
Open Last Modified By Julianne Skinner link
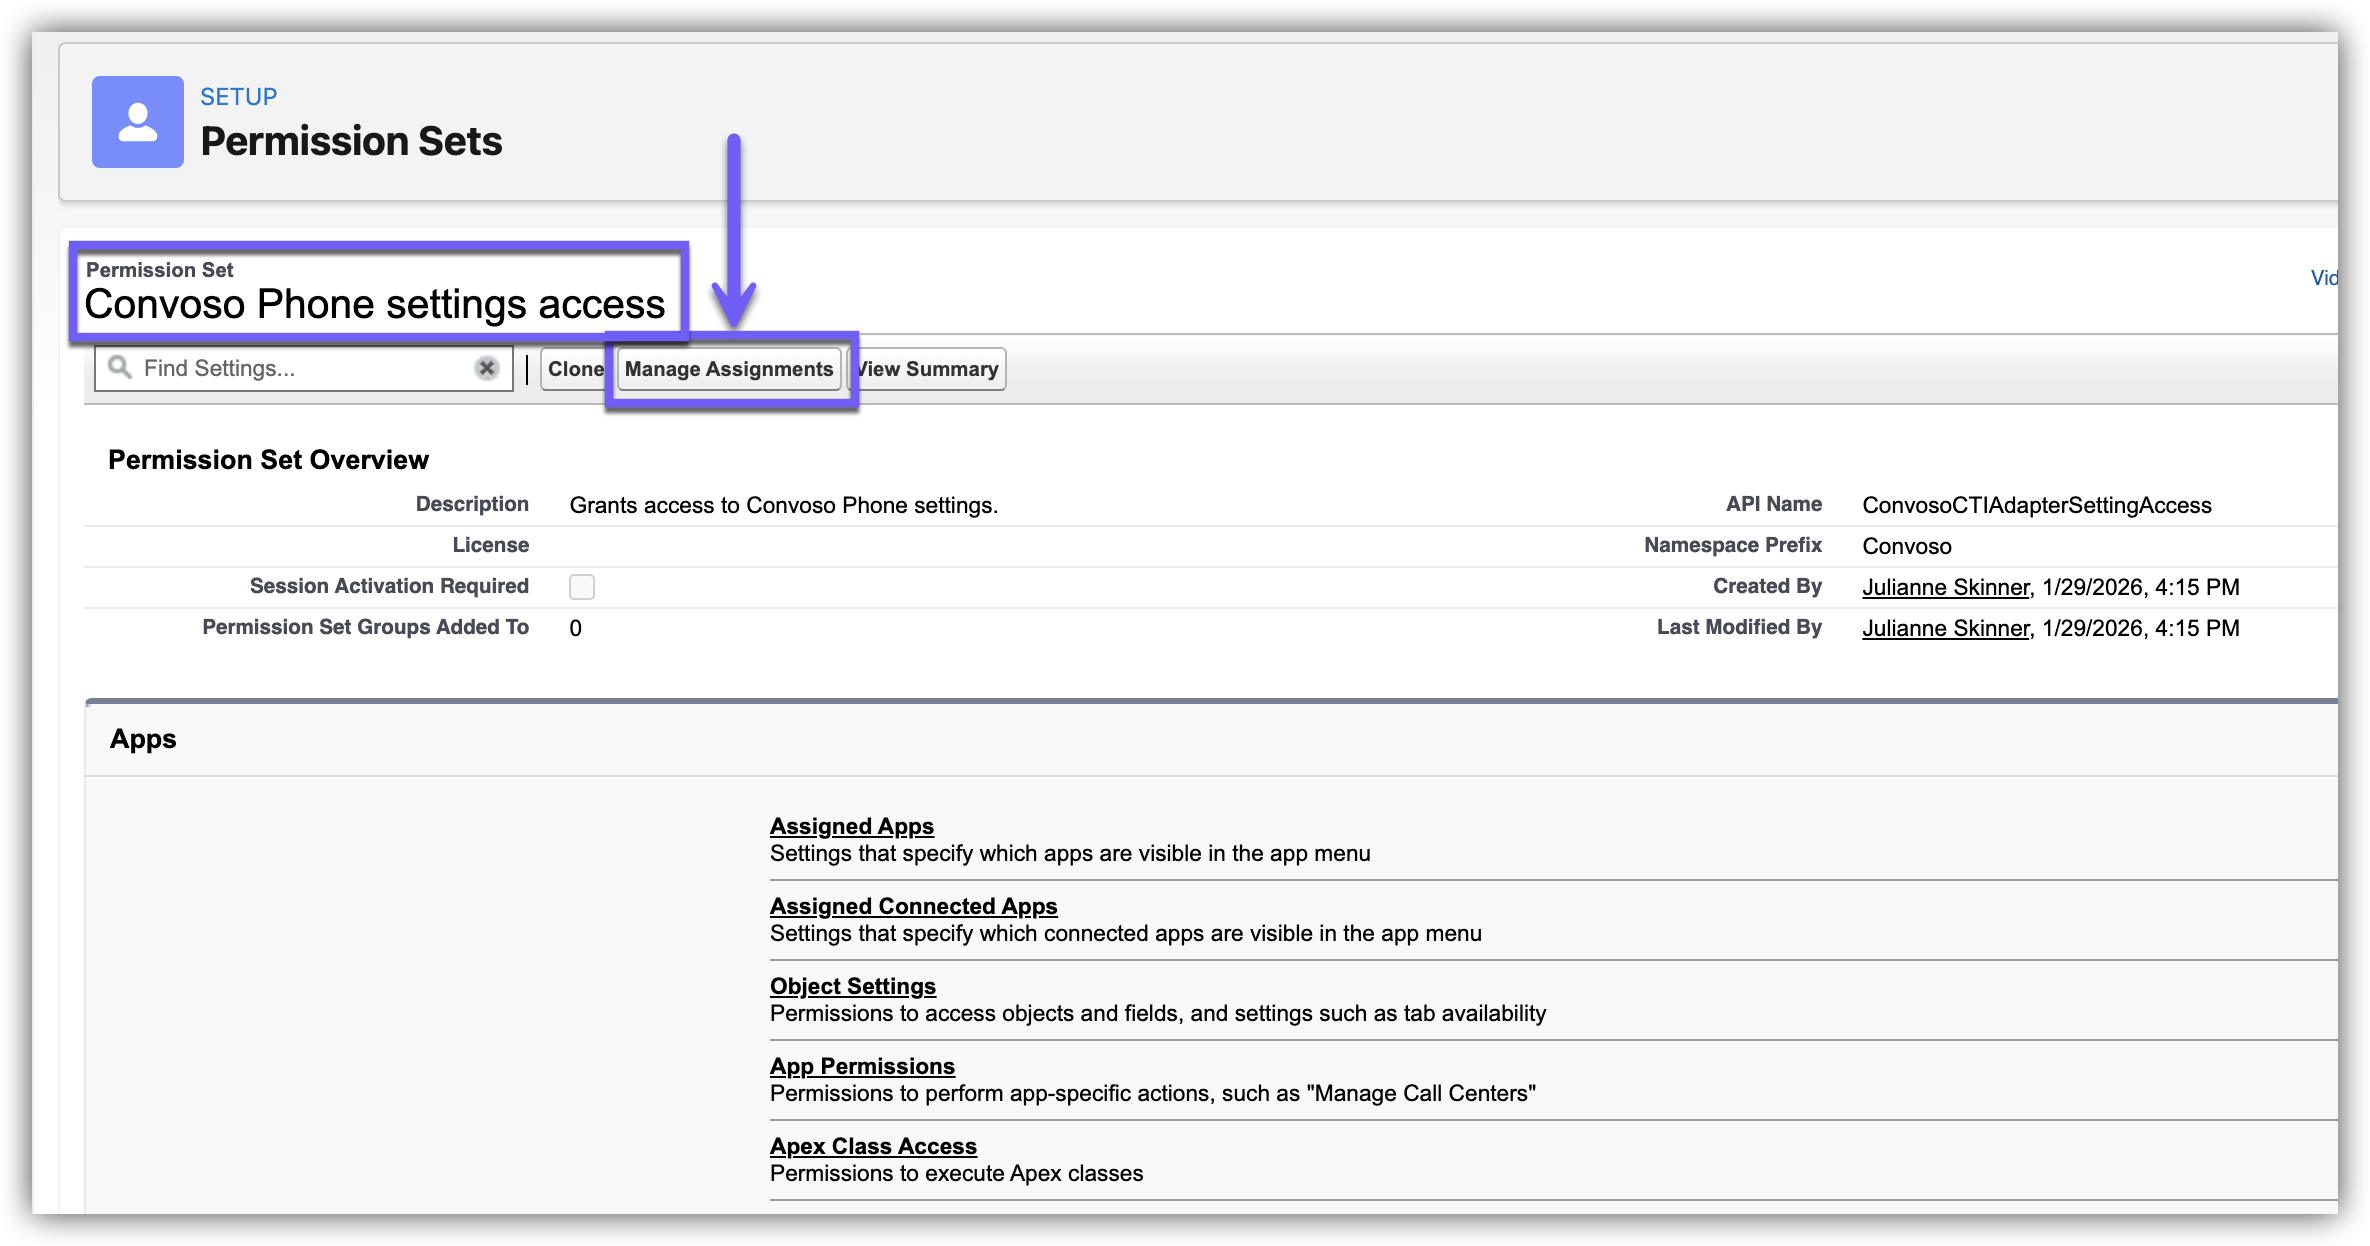pos(1945,628)
